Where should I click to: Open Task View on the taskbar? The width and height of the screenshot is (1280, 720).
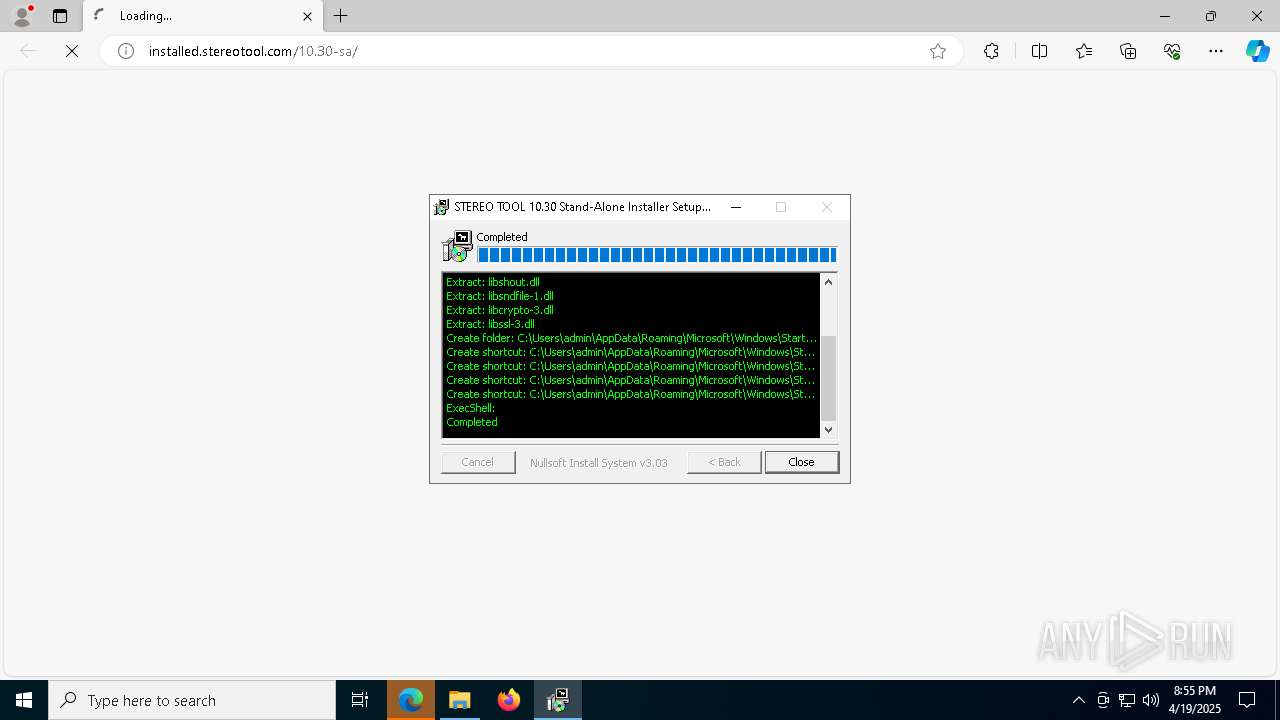point(360,700)
